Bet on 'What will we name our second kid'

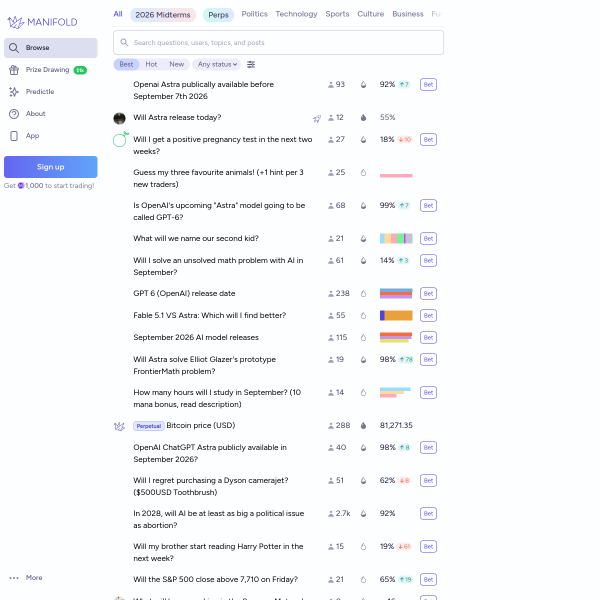tap(428, 239)
